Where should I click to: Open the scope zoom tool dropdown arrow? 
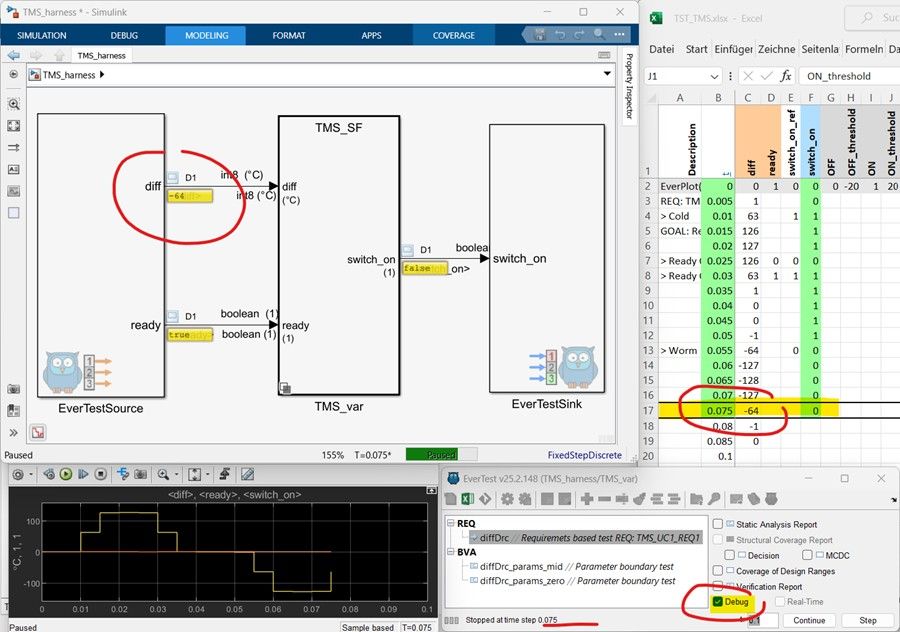pos(176,474)
